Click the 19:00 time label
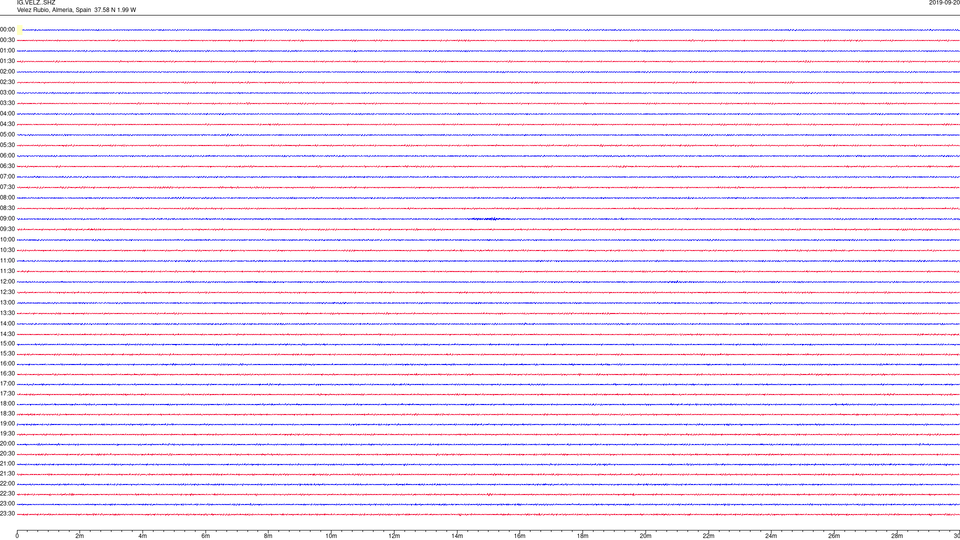Image resolution: width=960 pixels, height=540 pixels. 7,424
